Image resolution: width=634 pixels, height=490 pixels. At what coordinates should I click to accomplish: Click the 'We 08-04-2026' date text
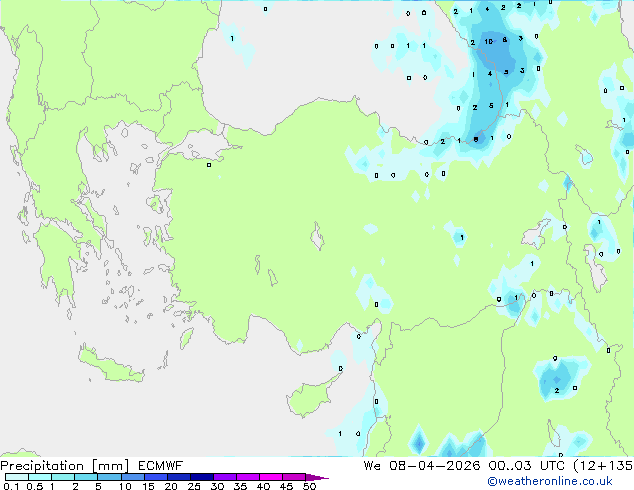click(x=422, y=466)
